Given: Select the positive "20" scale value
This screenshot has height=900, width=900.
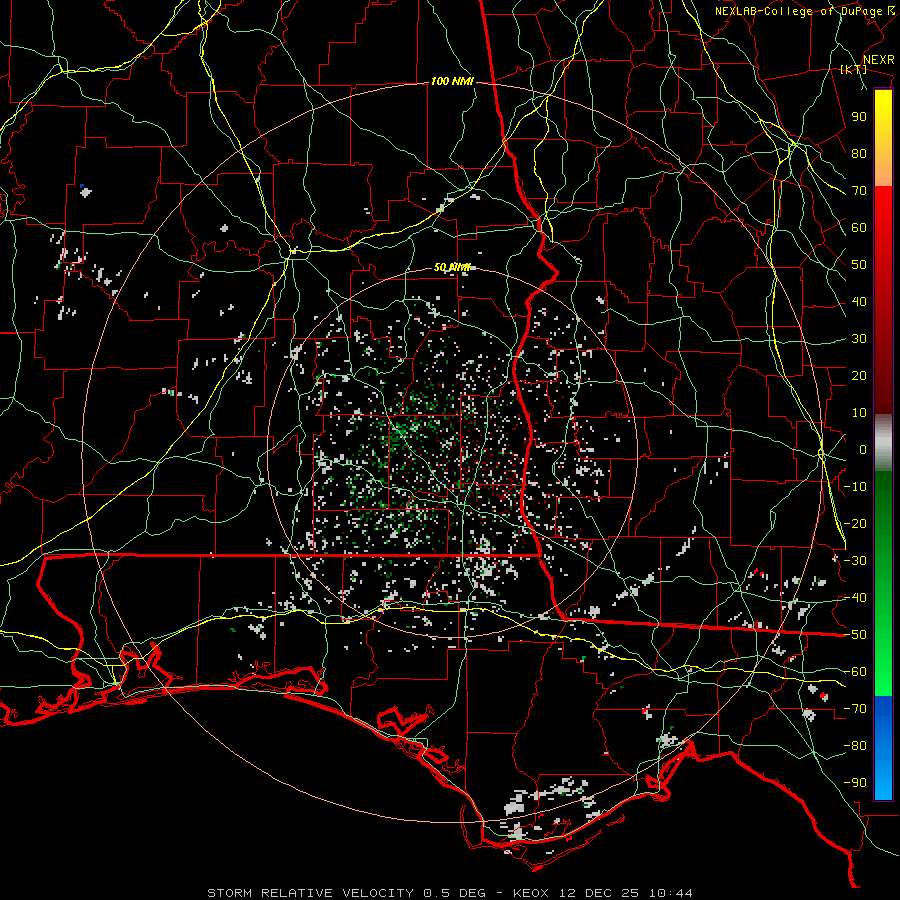Looking at the screenshot, I should (x=859, y=375).
